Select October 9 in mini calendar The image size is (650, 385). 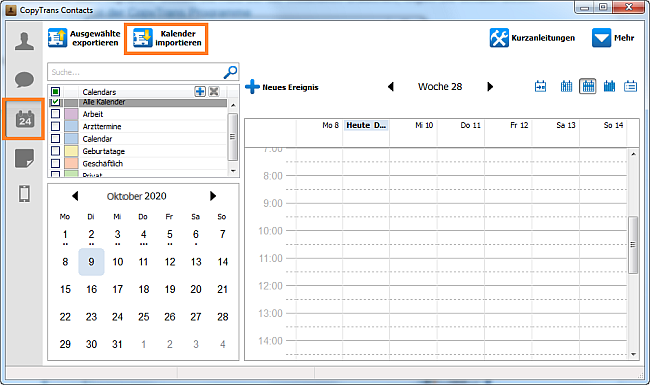(91, 262)
